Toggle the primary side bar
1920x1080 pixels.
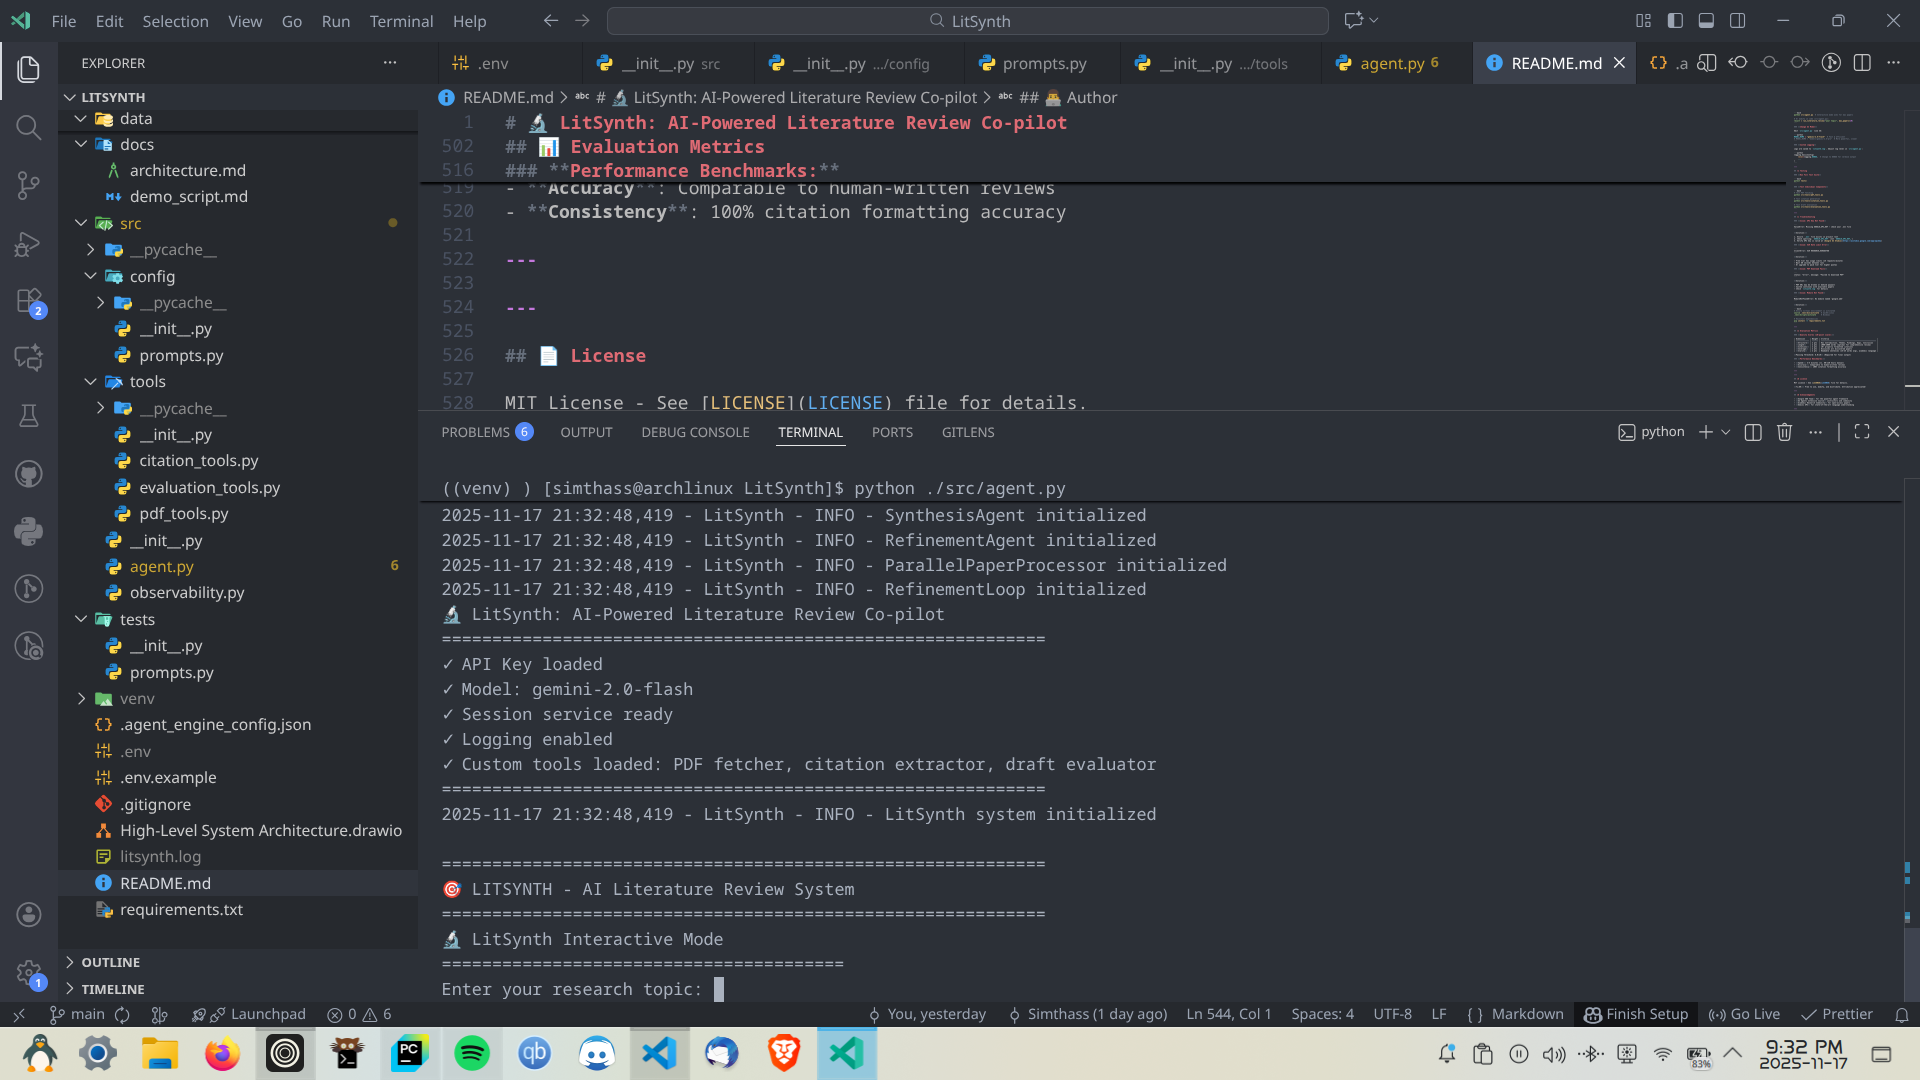click(1673, 20)
